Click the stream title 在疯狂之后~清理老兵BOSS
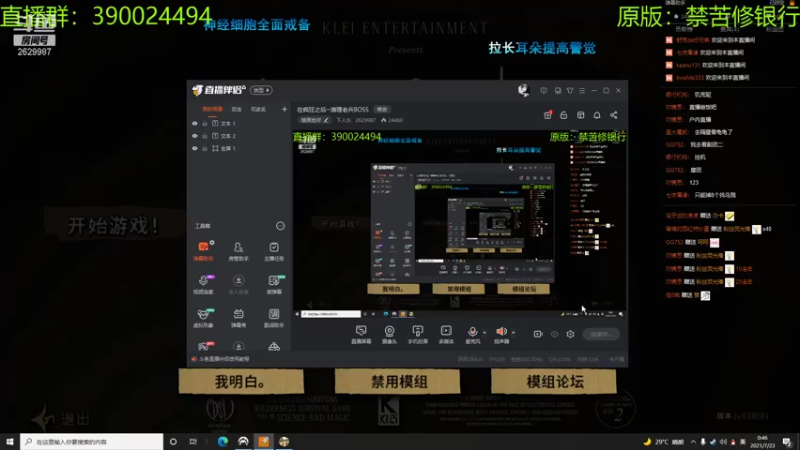Image resolution: width=800 pixels, height=450 pixels. (333, 109)
